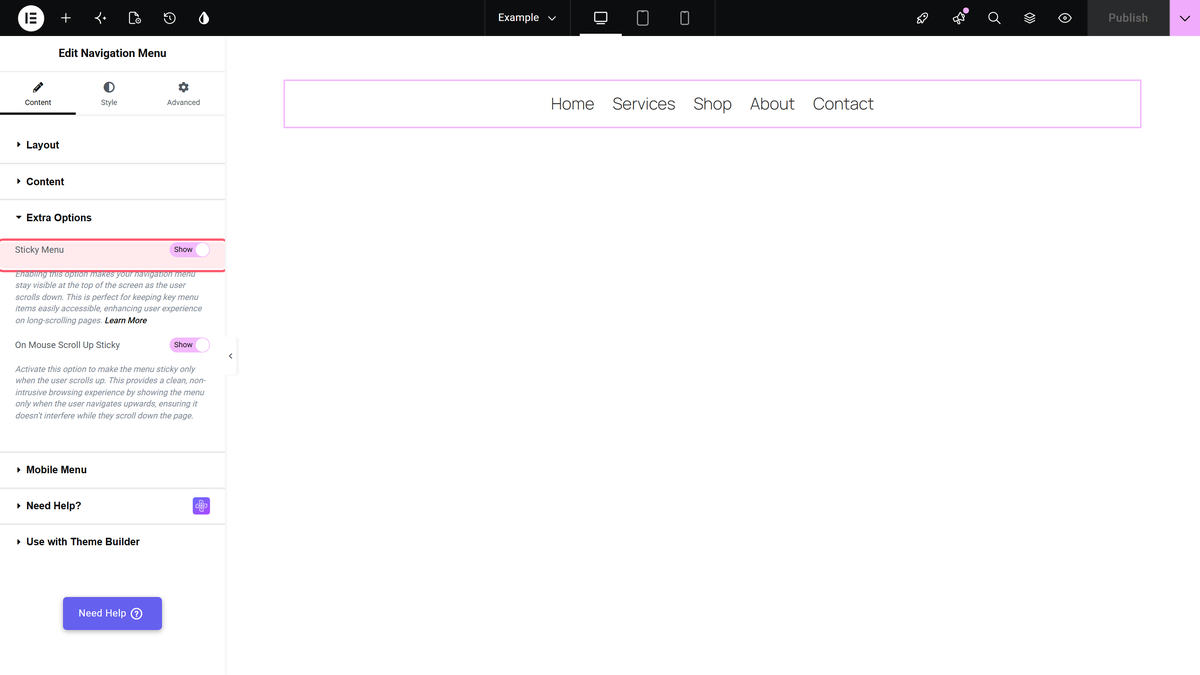Open document settings page icon

[x=135, y=18]
